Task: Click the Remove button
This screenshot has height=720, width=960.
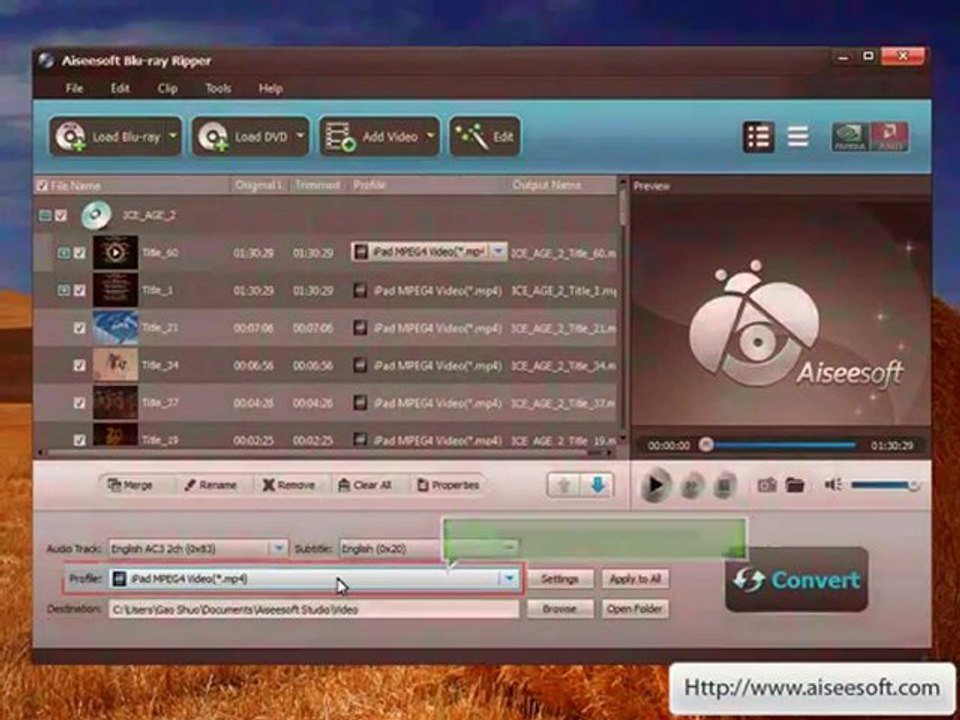Action: click(288, 486)
